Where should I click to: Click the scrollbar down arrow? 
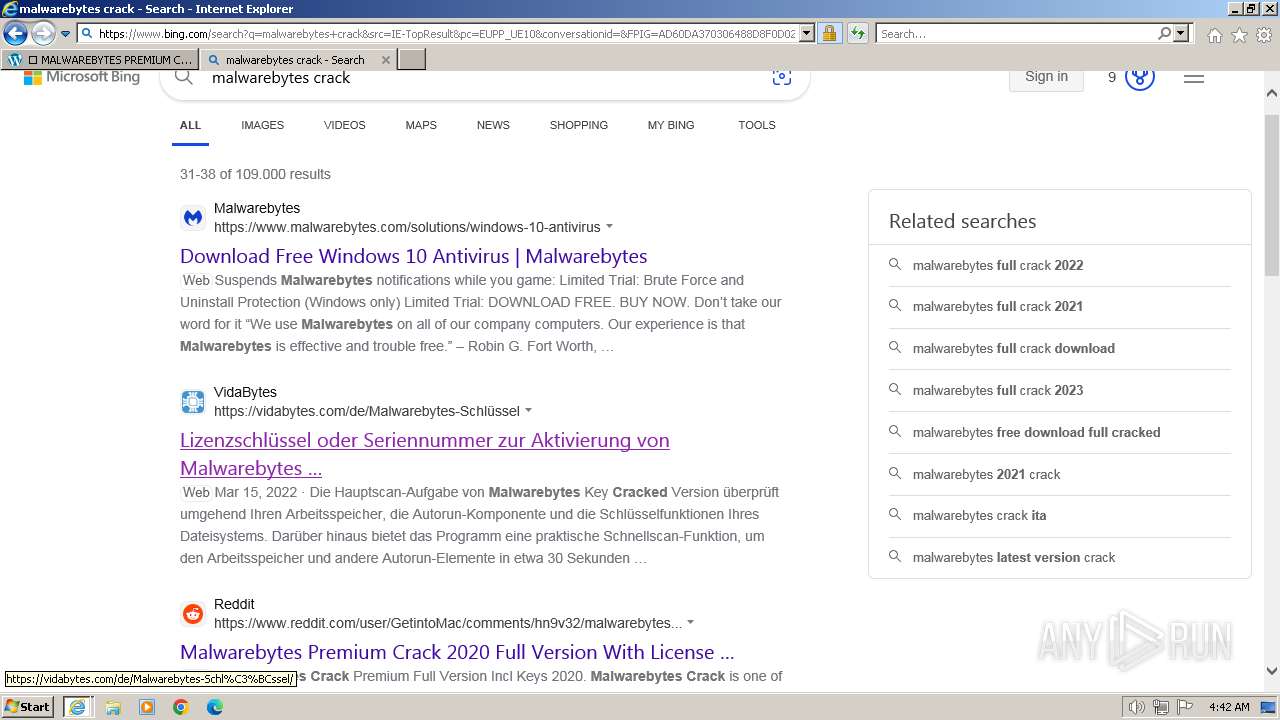pyautogui.click(x=1272, y=672)
